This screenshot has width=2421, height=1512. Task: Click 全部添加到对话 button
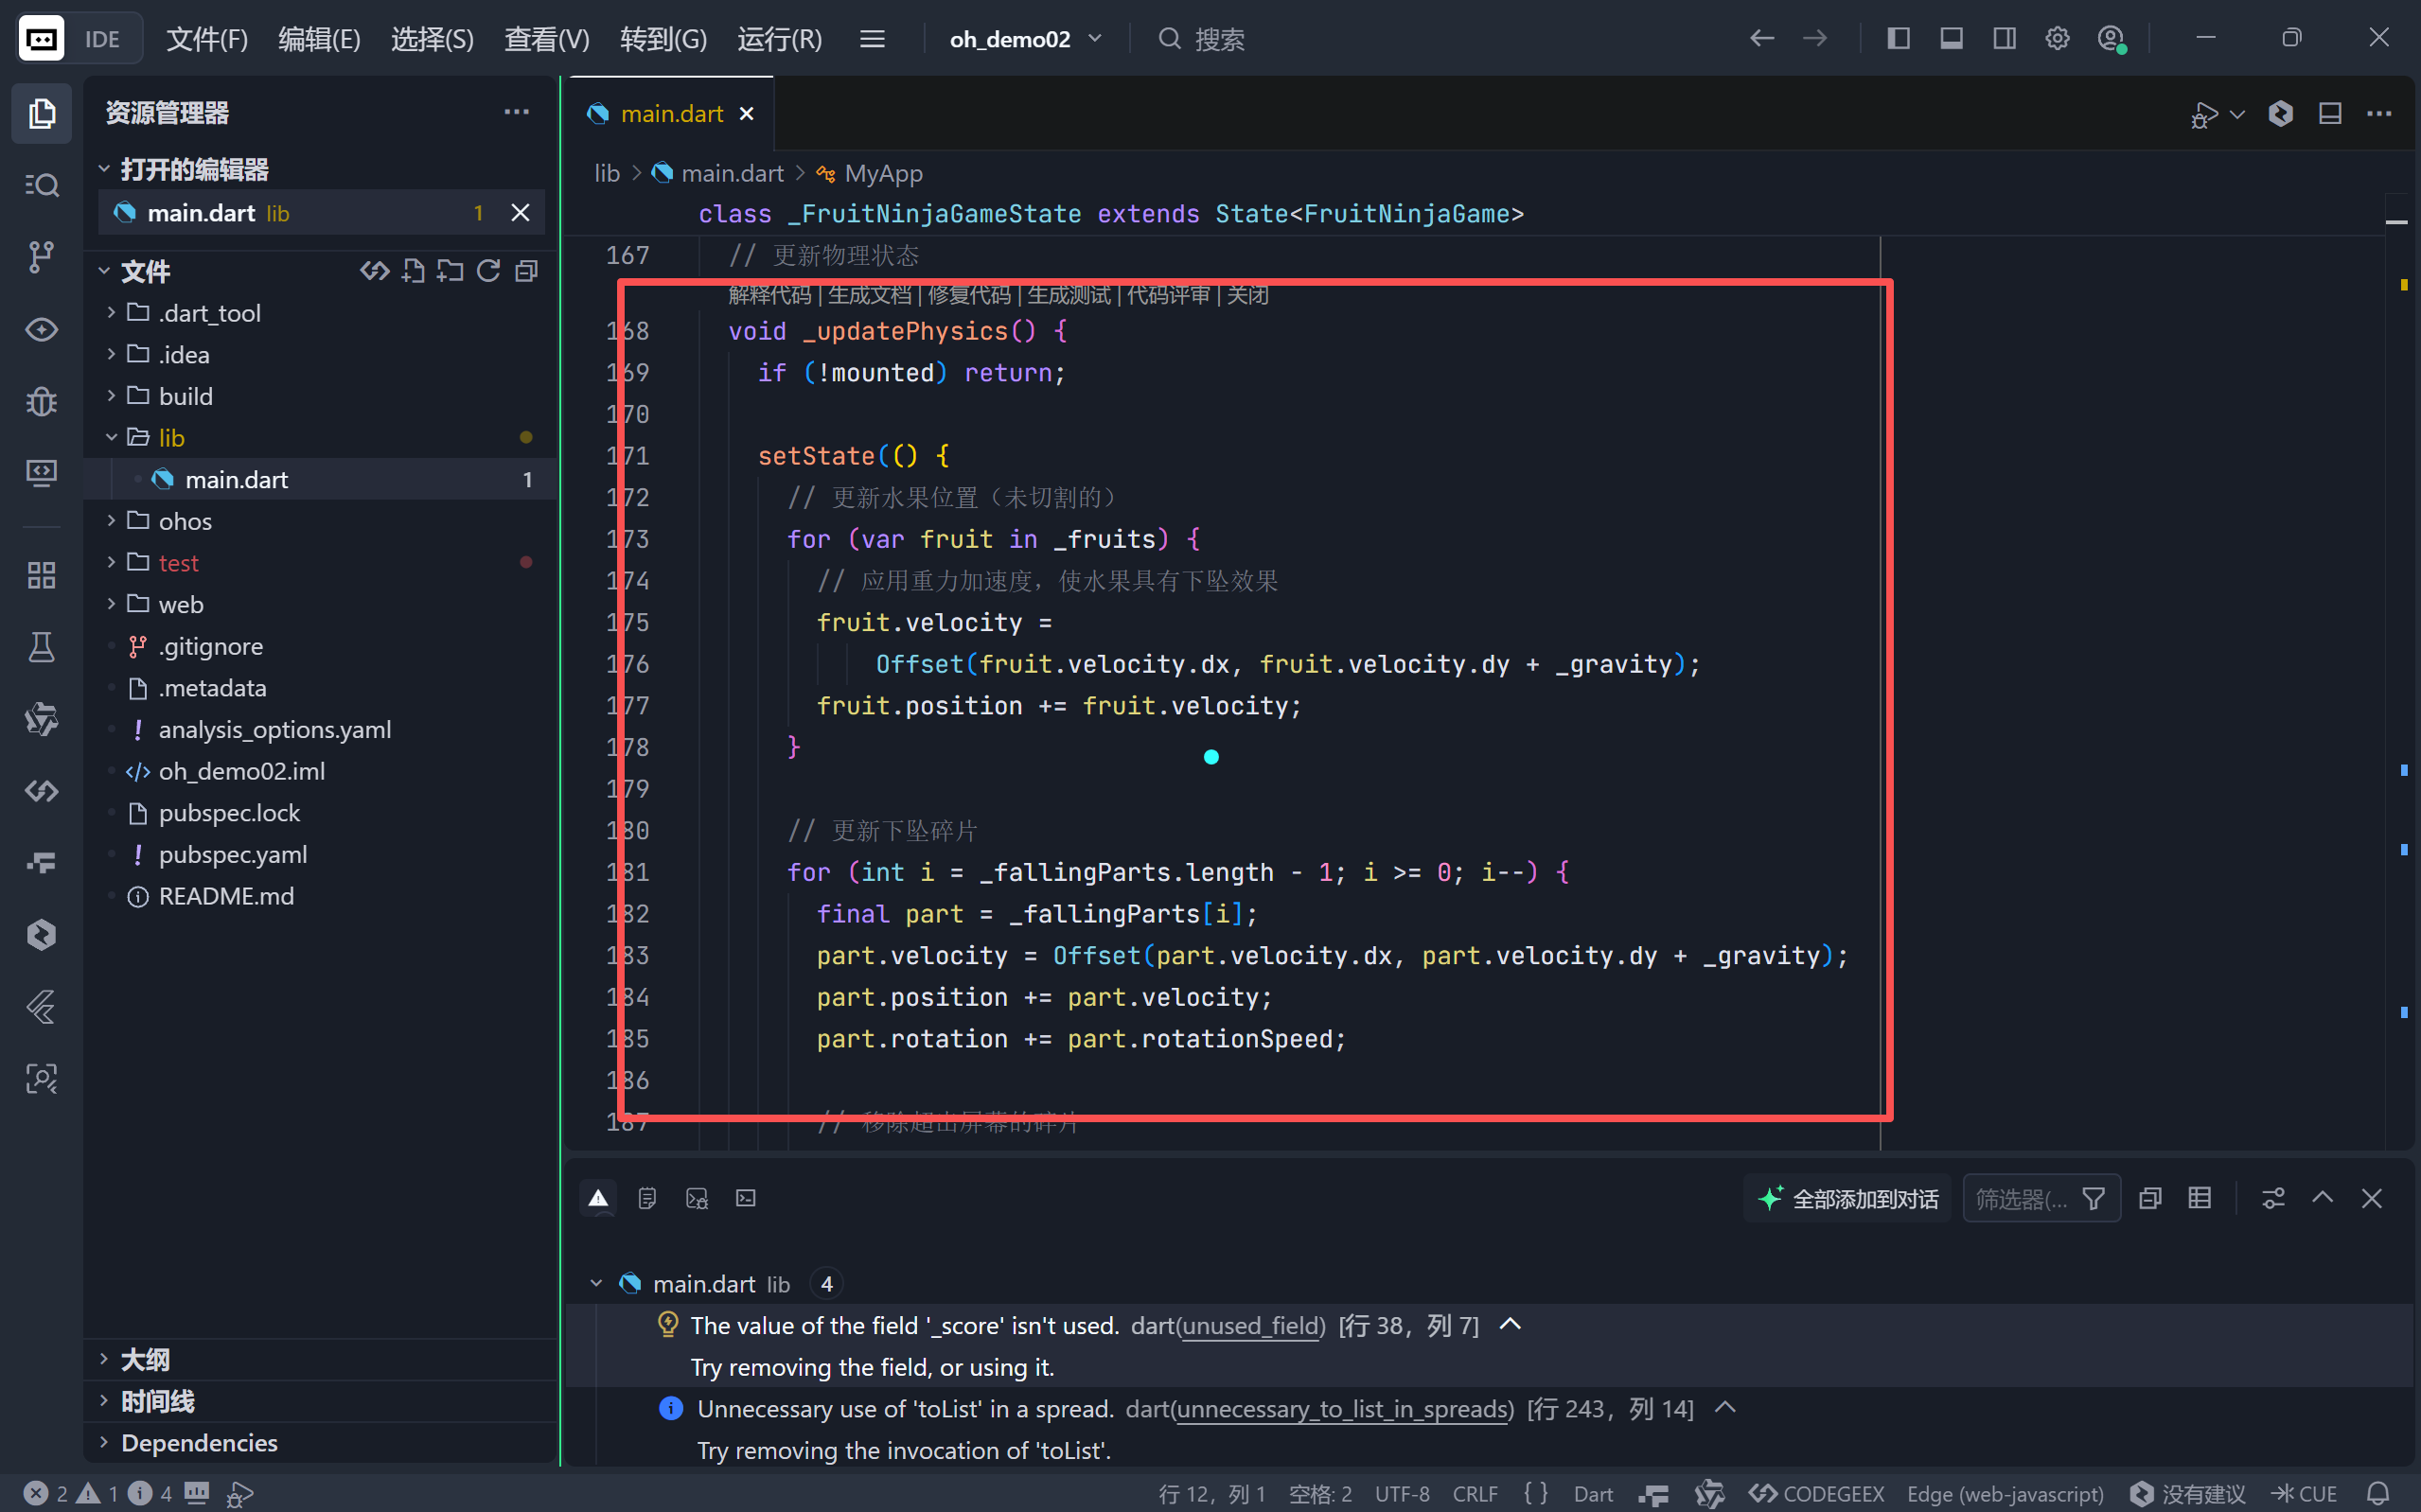tap(1848, 1198)
